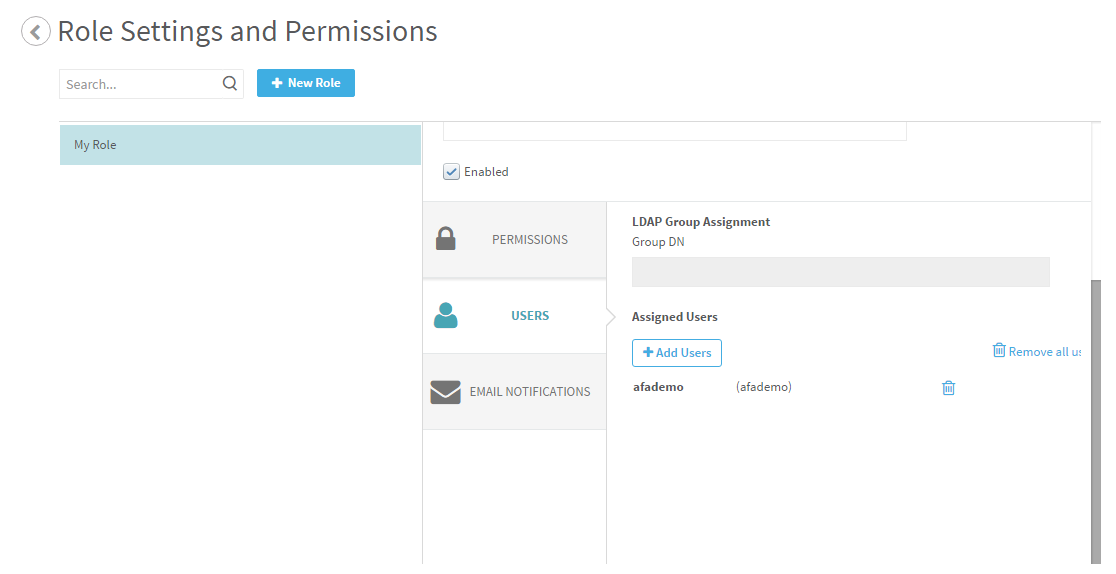The width and height of the screenshot is (1116, 574).
Task: Click the text box above Enabled
Action: pos(674,131)
